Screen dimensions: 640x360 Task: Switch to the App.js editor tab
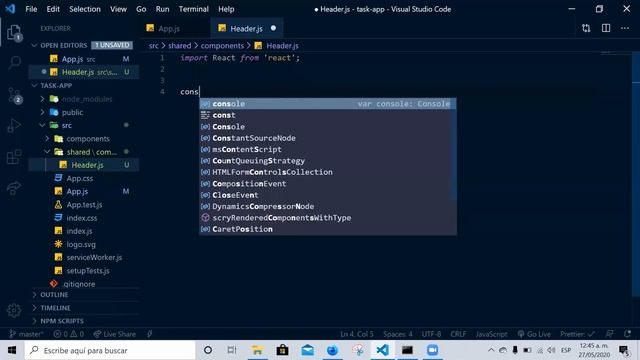pos(176,28)
